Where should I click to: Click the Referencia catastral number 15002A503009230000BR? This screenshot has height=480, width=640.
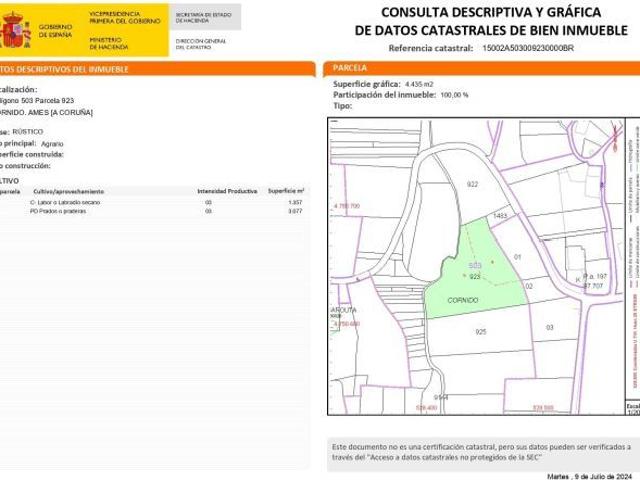click(x=527, y=47)
